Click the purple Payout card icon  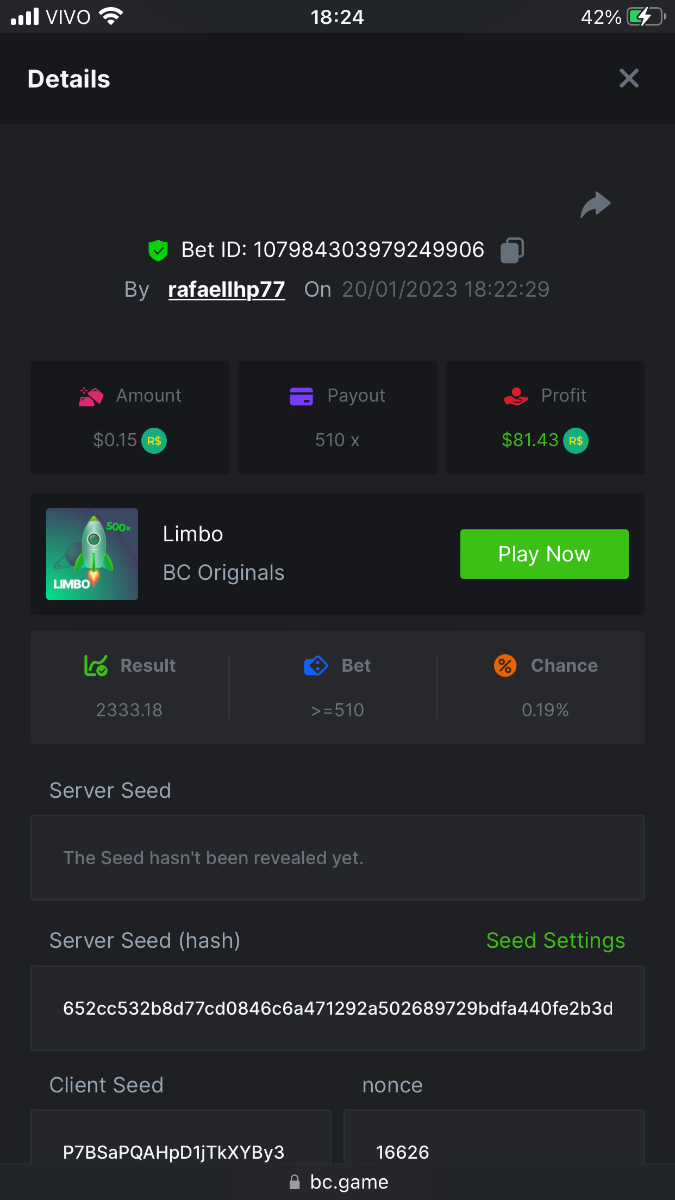click(301, 396)
